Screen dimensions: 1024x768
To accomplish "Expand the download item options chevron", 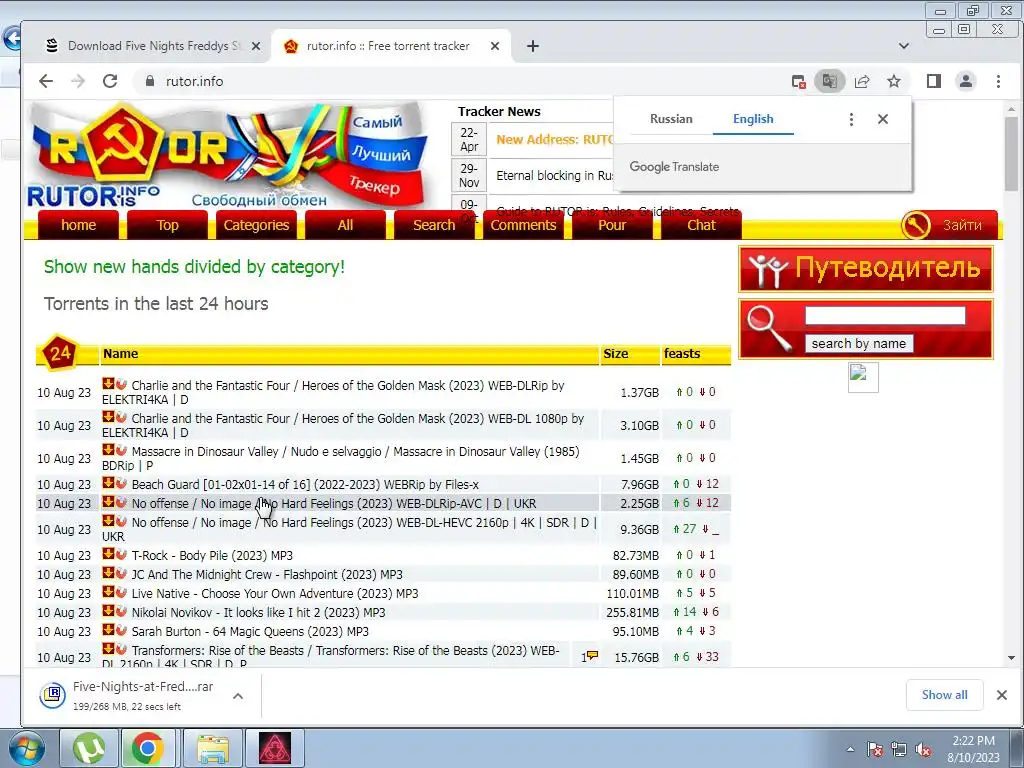I will click(x=238, y=696).
